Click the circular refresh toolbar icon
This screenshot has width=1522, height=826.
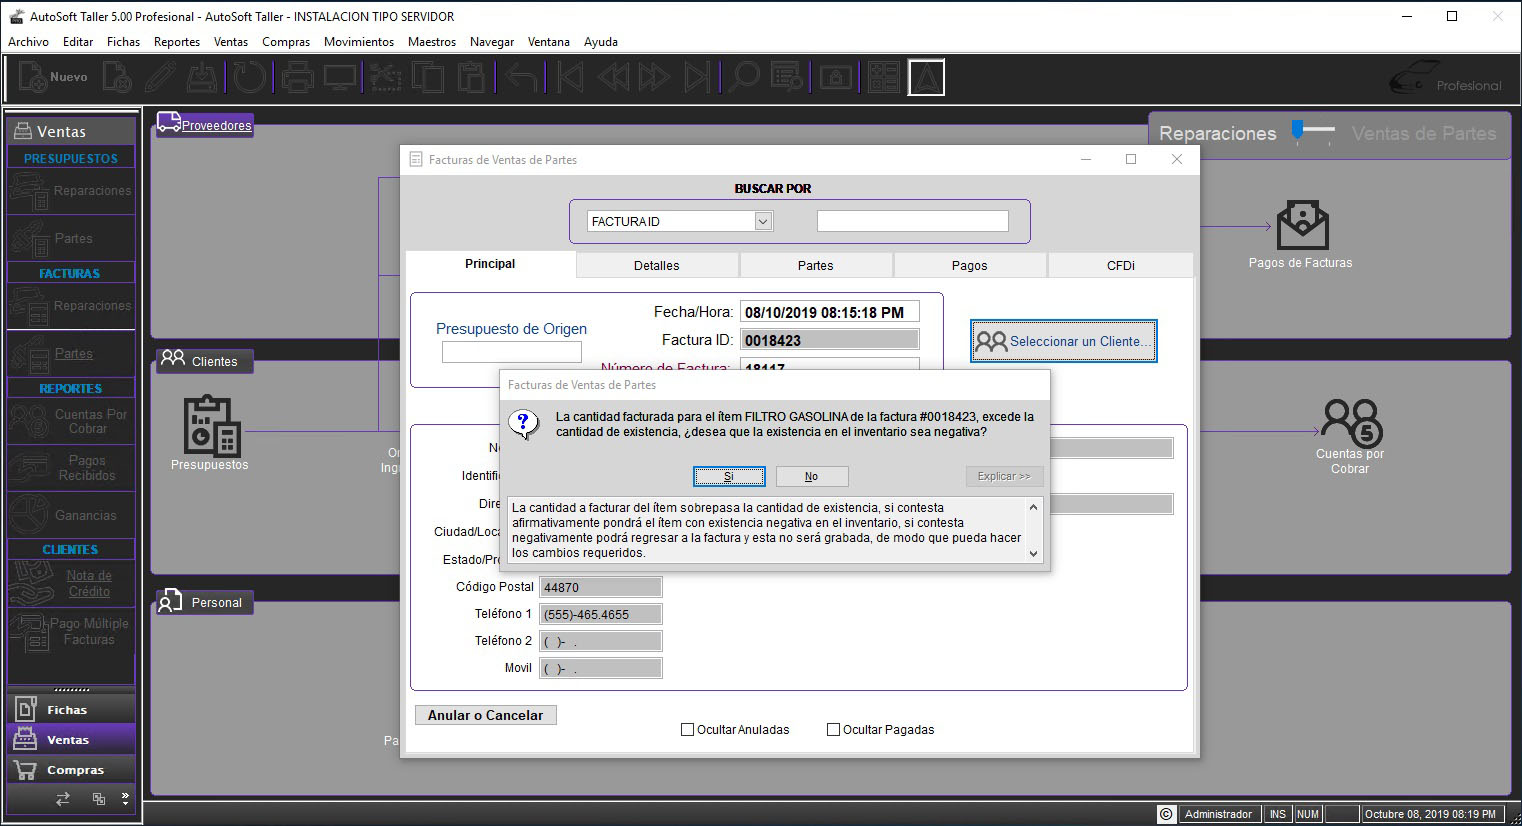[x=250, y=77]
